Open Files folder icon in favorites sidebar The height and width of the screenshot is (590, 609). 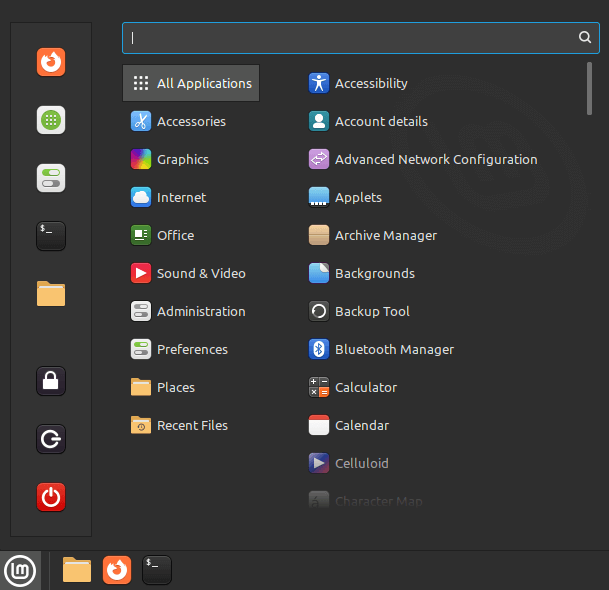tap(51, 294)
